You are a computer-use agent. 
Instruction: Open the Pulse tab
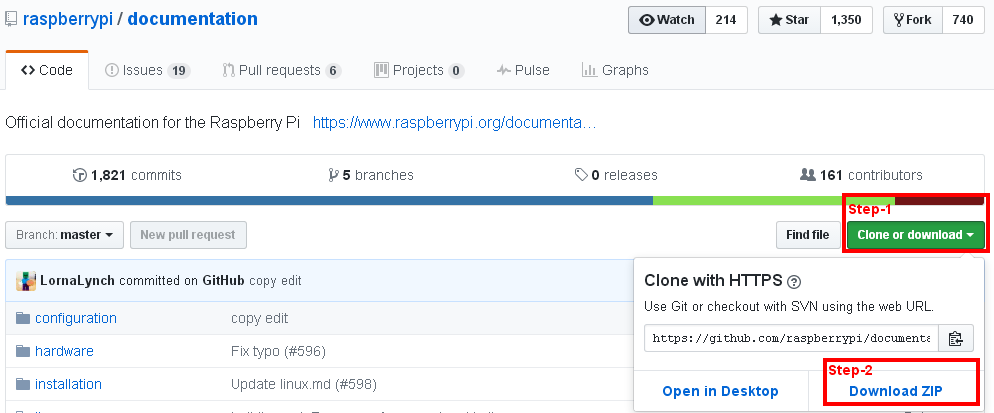pos(523,70)
